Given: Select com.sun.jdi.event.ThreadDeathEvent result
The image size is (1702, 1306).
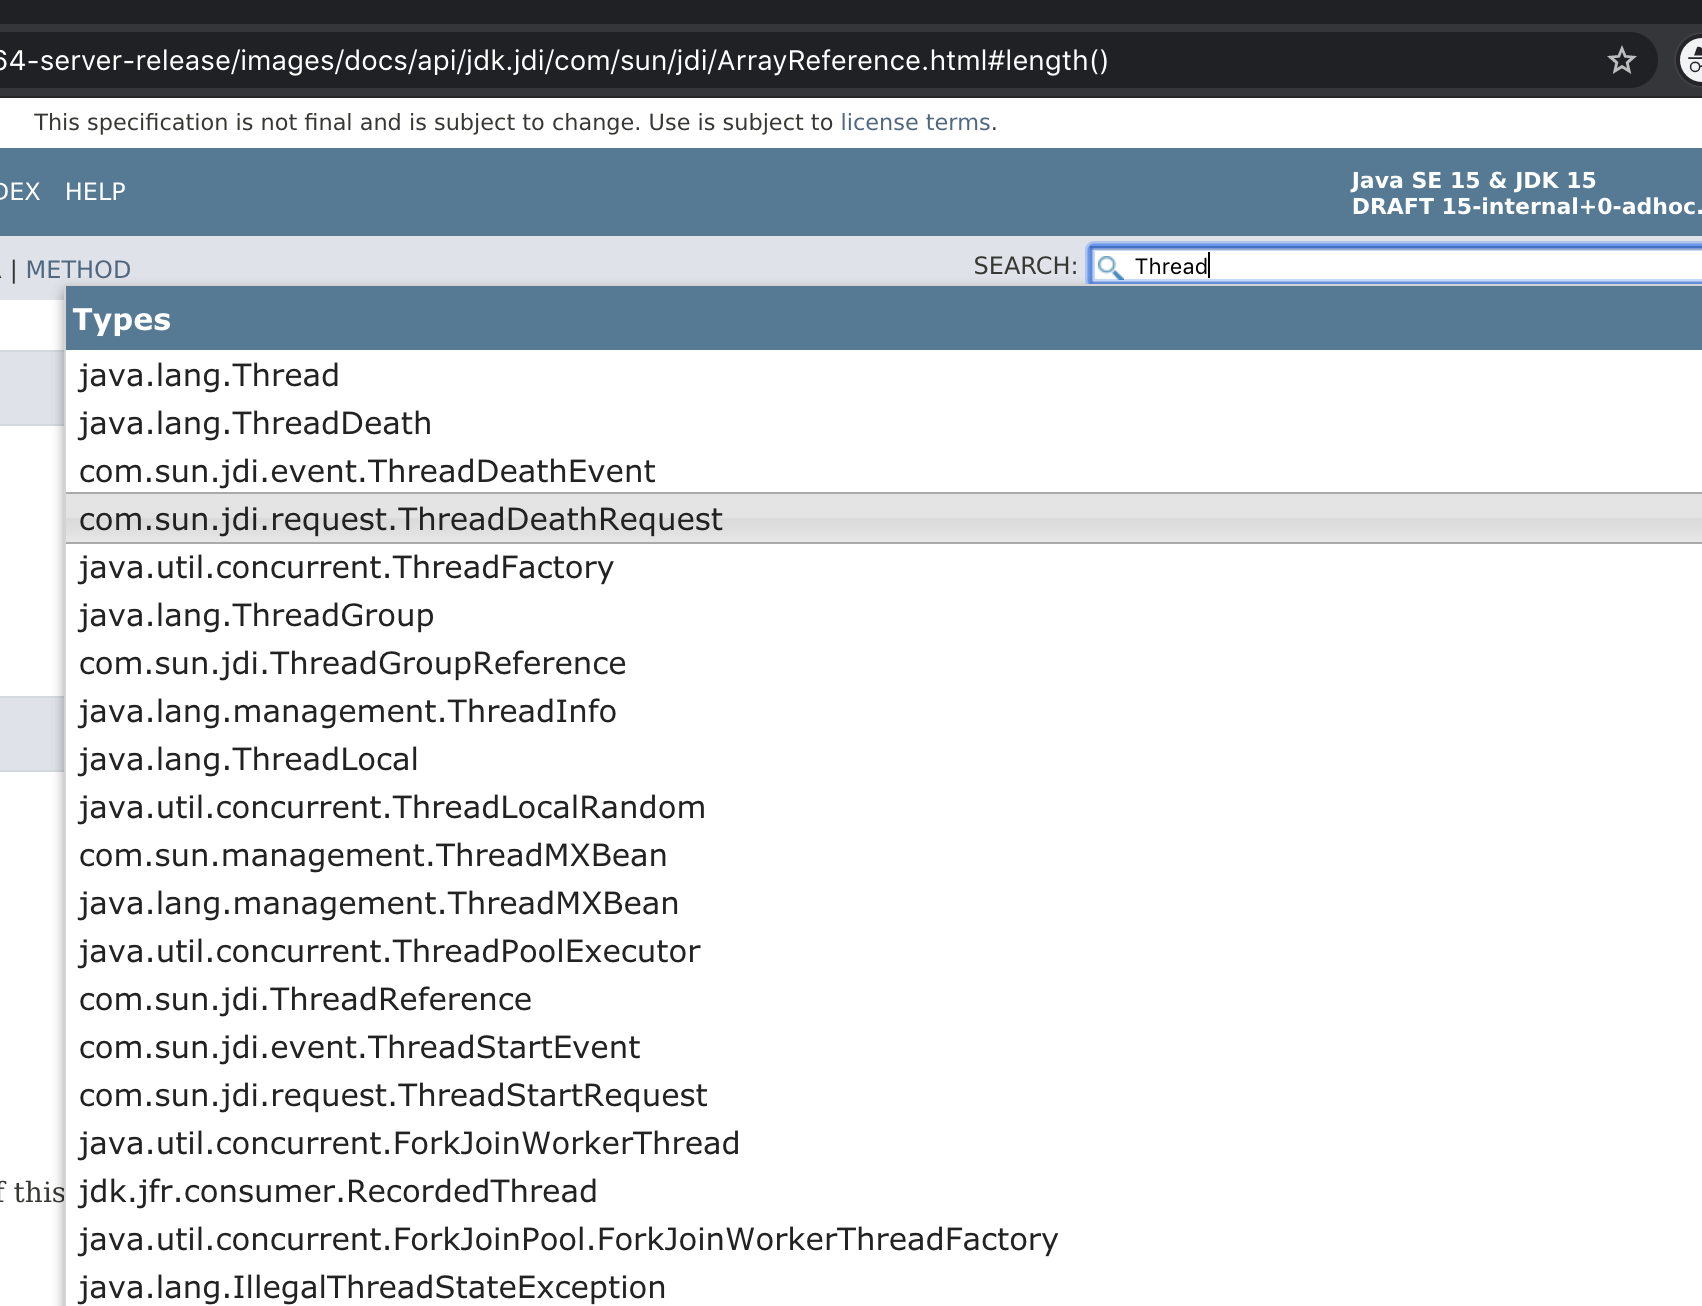Looking at the screenshot, I should pyautogui.click(x=367, y=472).
